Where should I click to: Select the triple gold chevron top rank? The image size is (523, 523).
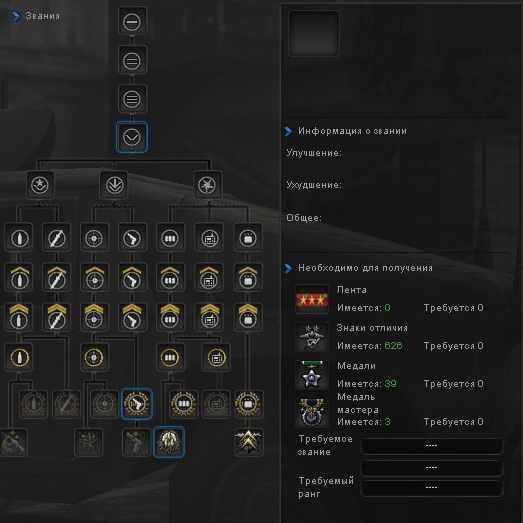248,442
